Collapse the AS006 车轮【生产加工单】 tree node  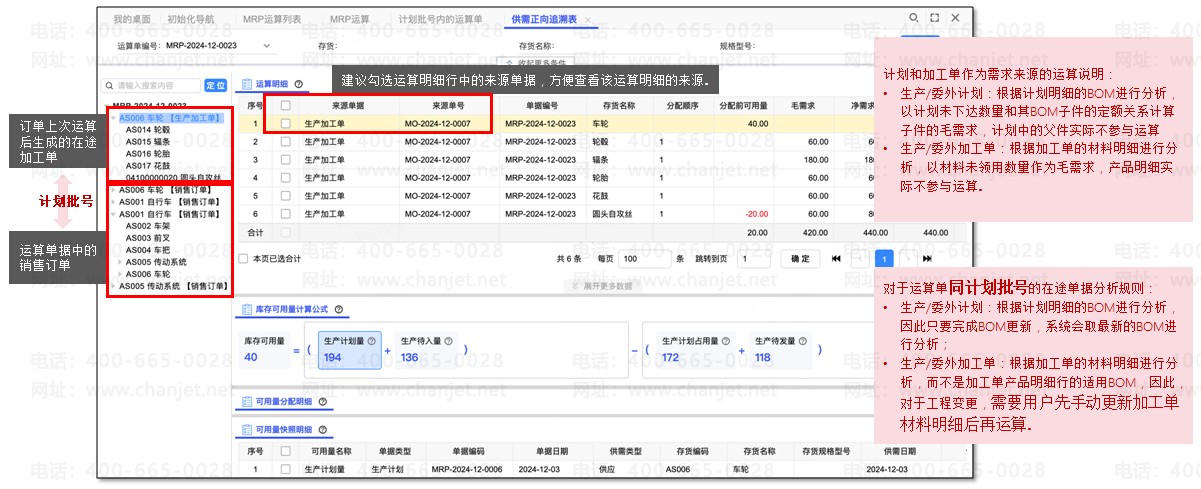point(113,118)
